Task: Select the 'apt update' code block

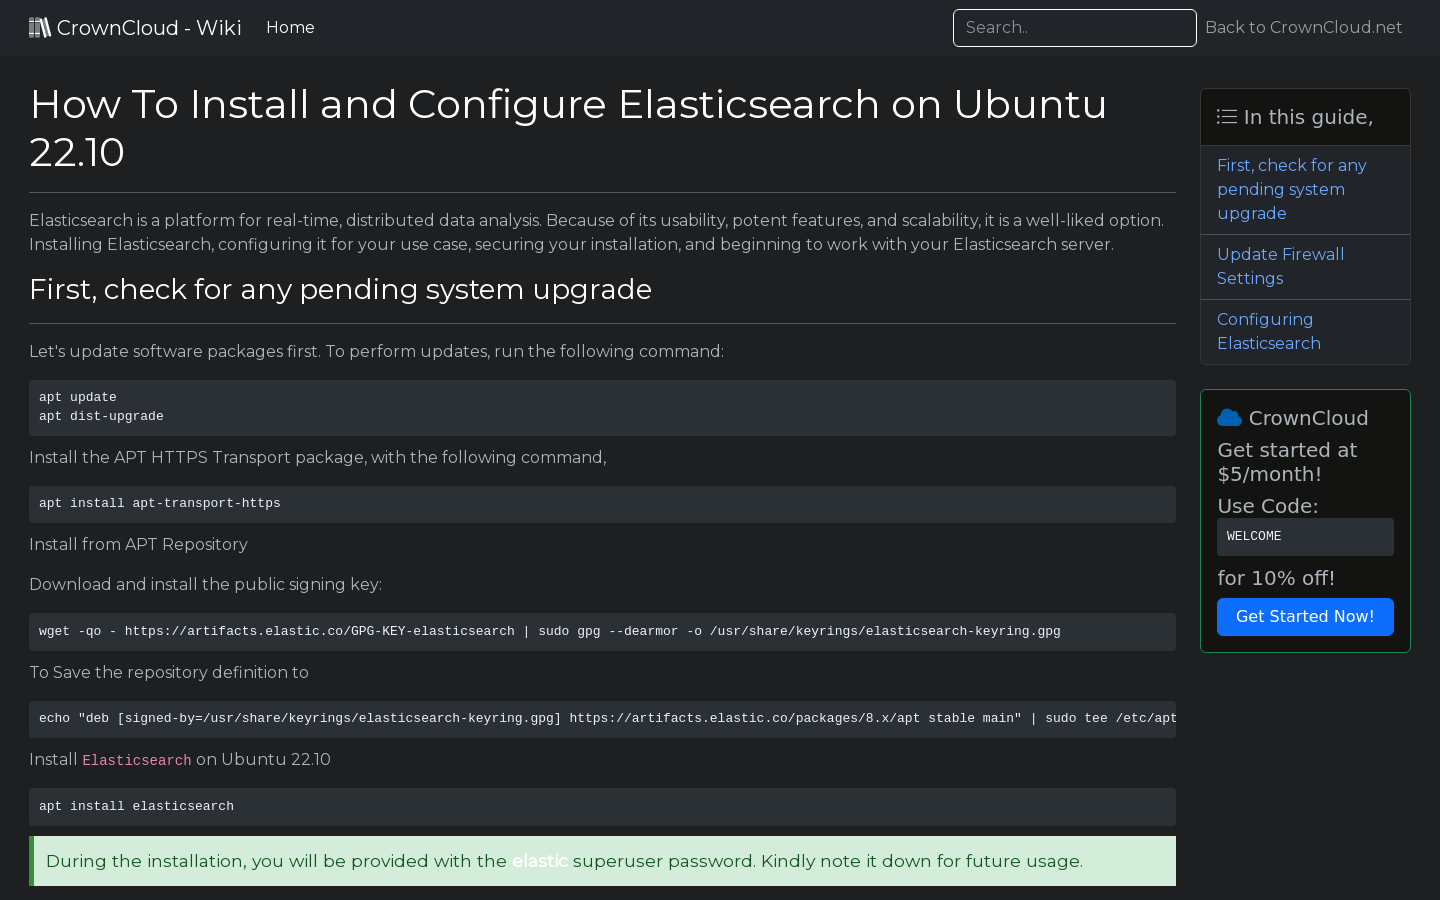Action: click(602, 407)
